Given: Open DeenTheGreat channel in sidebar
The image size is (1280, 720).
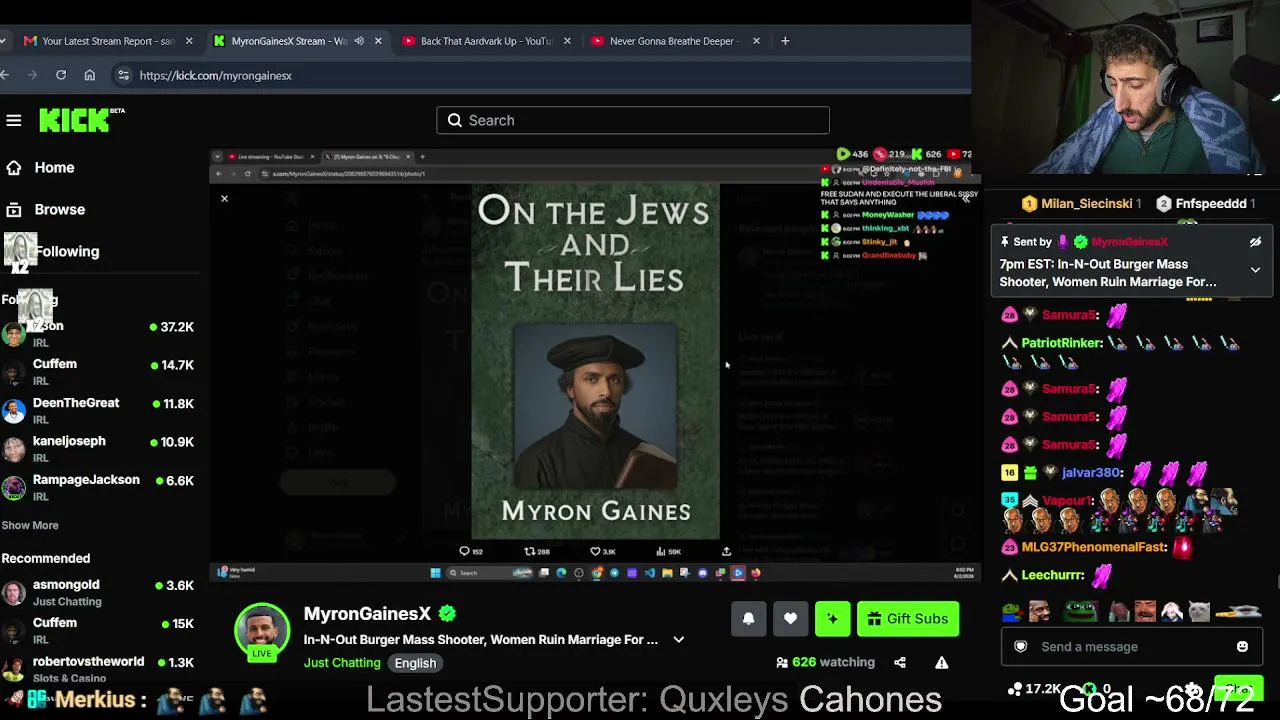Looking at the screenshot, I should point(98,412).
